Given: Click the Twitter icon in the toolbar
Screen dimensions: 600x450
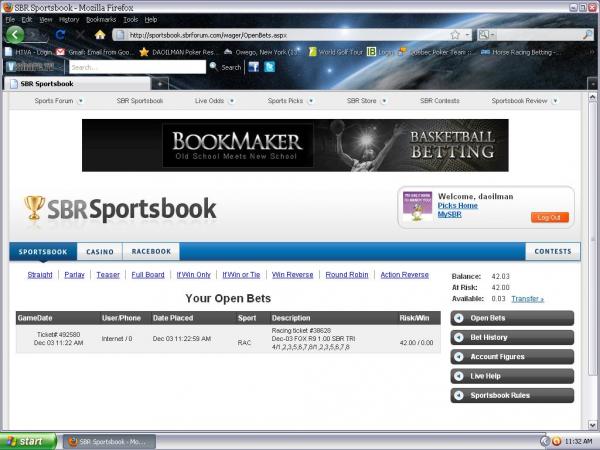Looking at the screenshot, I should pyautogui.click(x=269, y=67).
